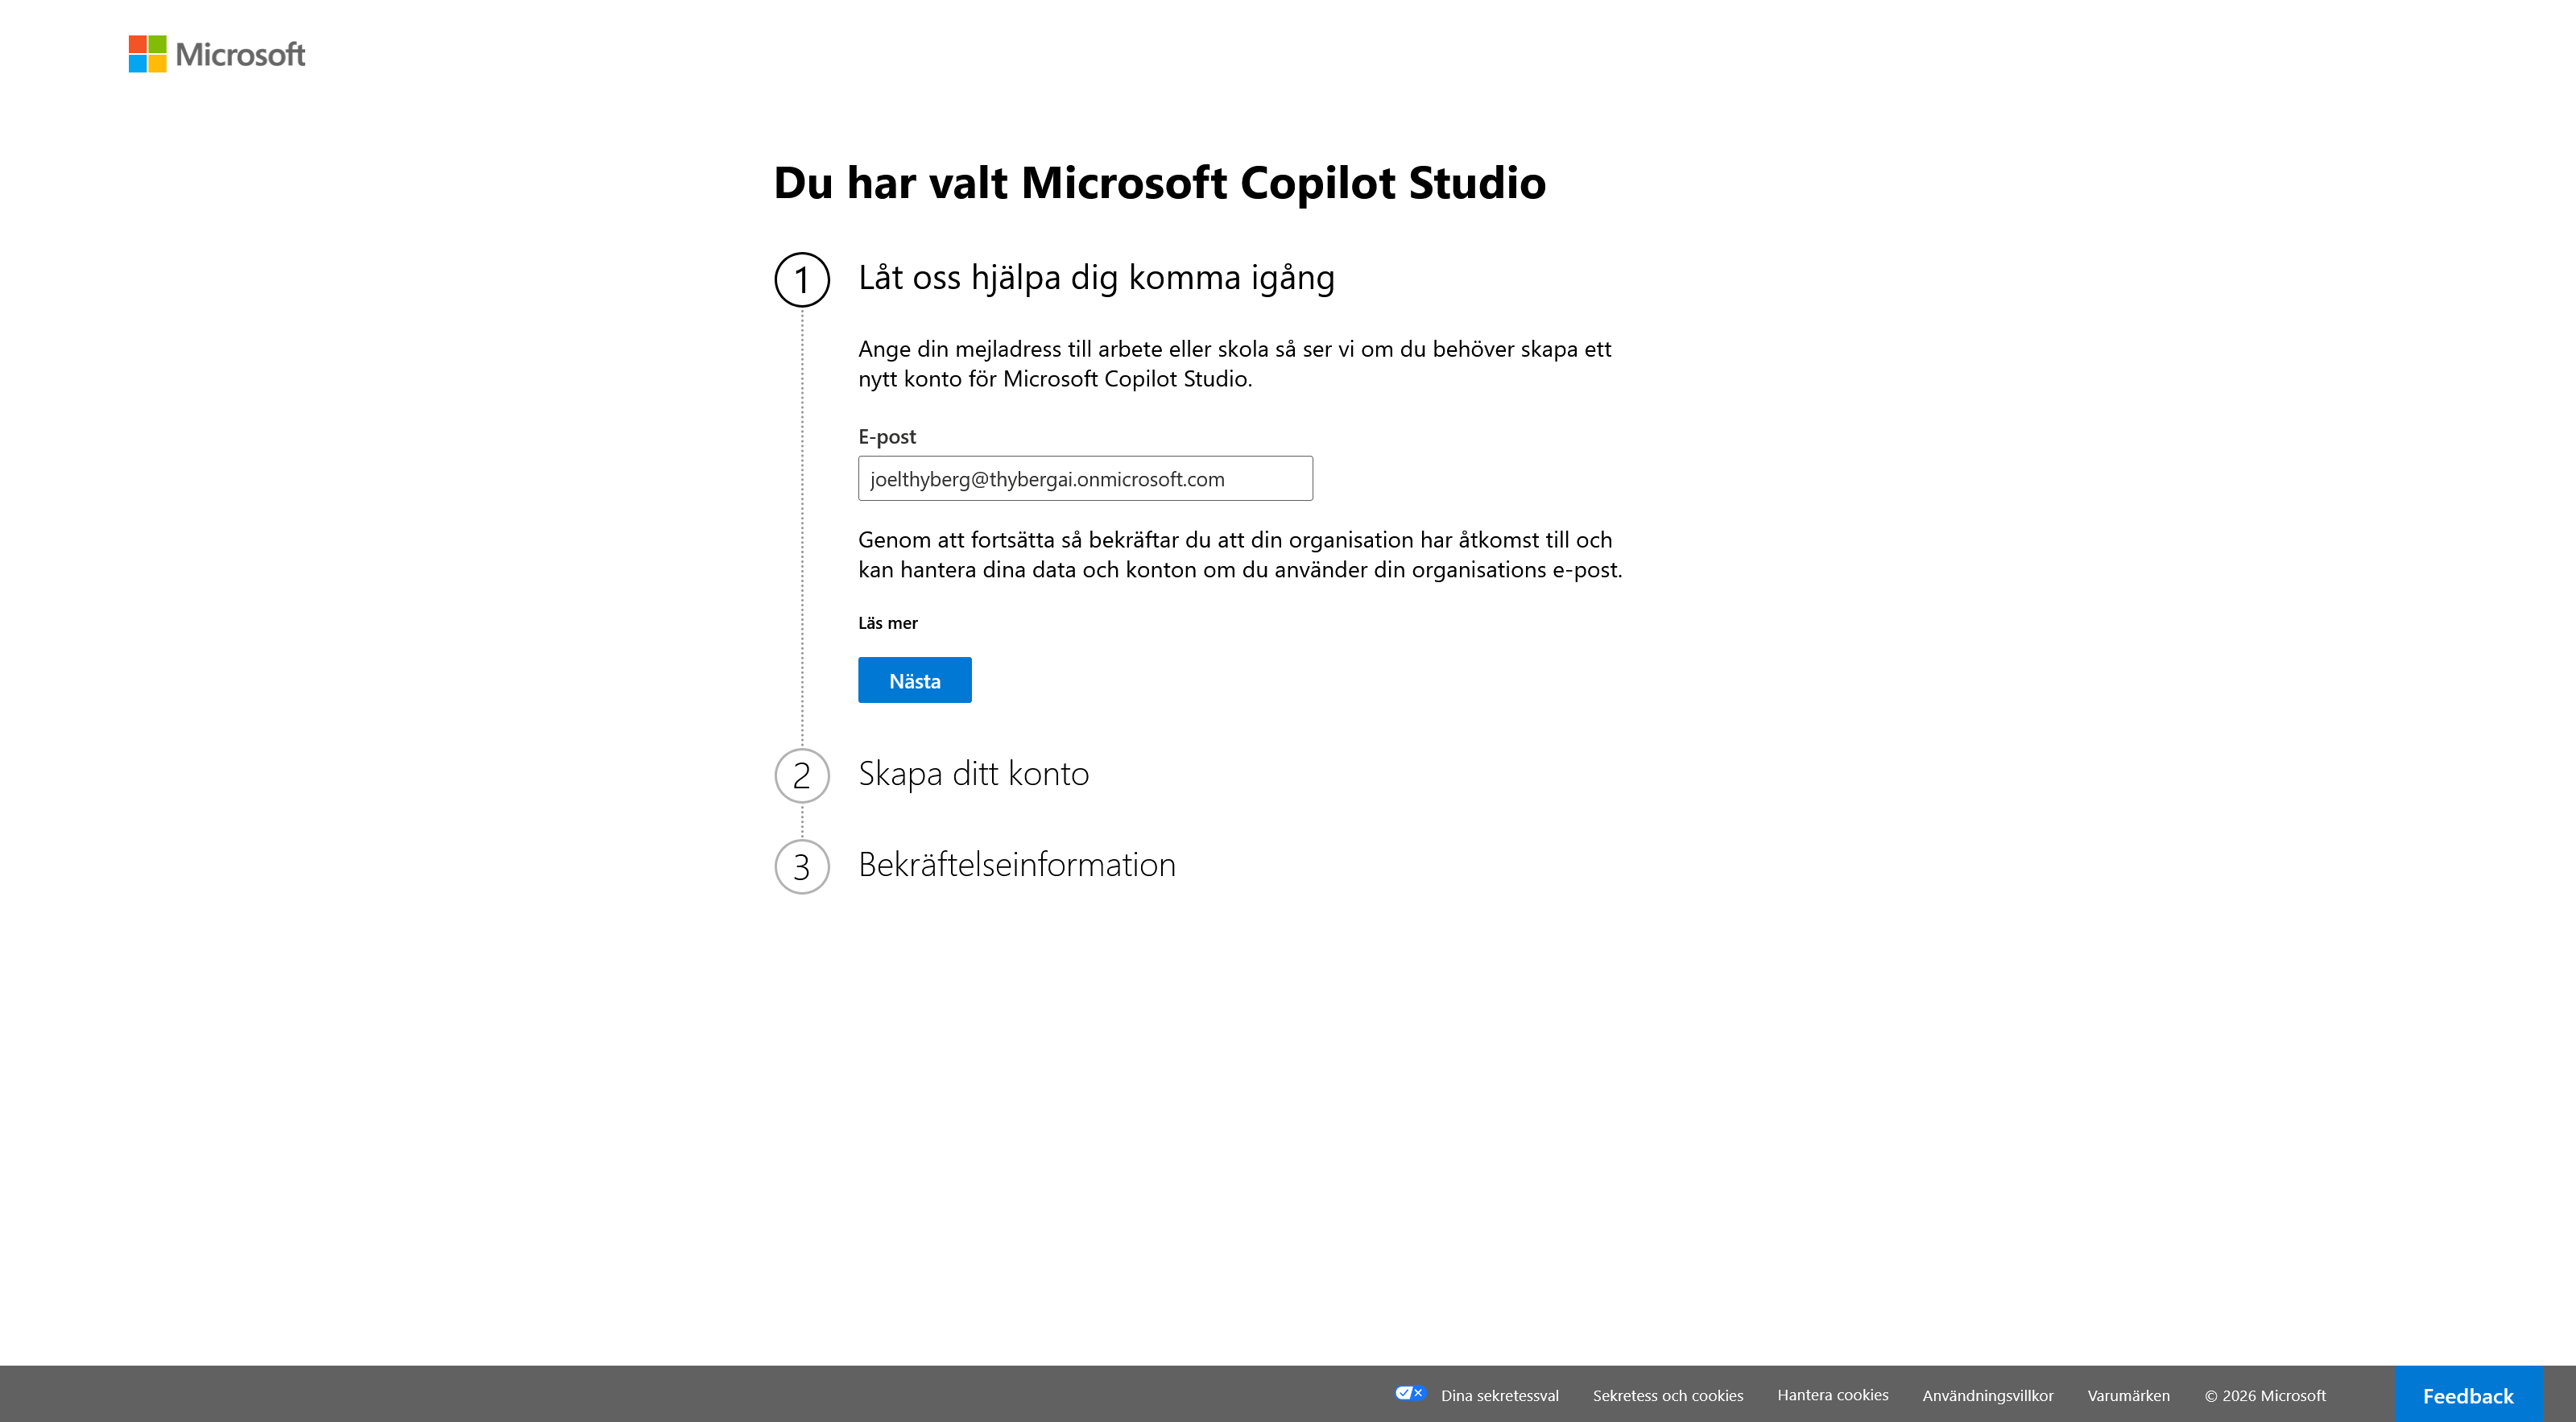Open the Användningsvillkor footer link
This screenshot has width=2576, height=1422.
tap(1987, 1395)
